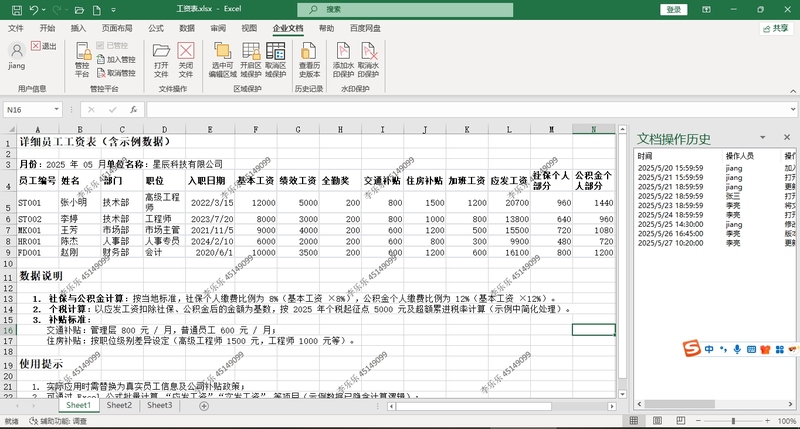
Task: Switch to the 审阅 ribbon tab
Action: click(x=218, y=28)
